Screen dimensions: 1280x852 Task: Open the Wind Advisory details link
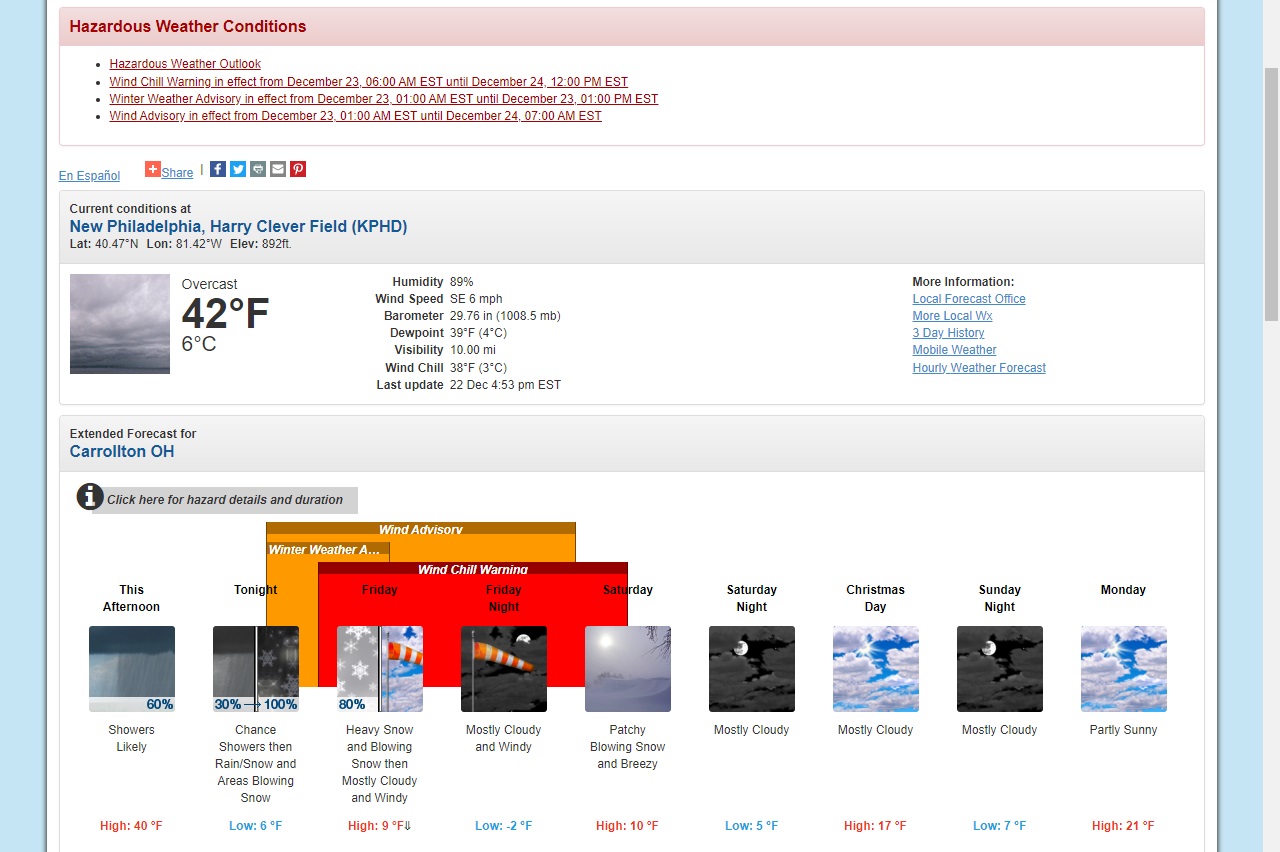click(356, 116)
